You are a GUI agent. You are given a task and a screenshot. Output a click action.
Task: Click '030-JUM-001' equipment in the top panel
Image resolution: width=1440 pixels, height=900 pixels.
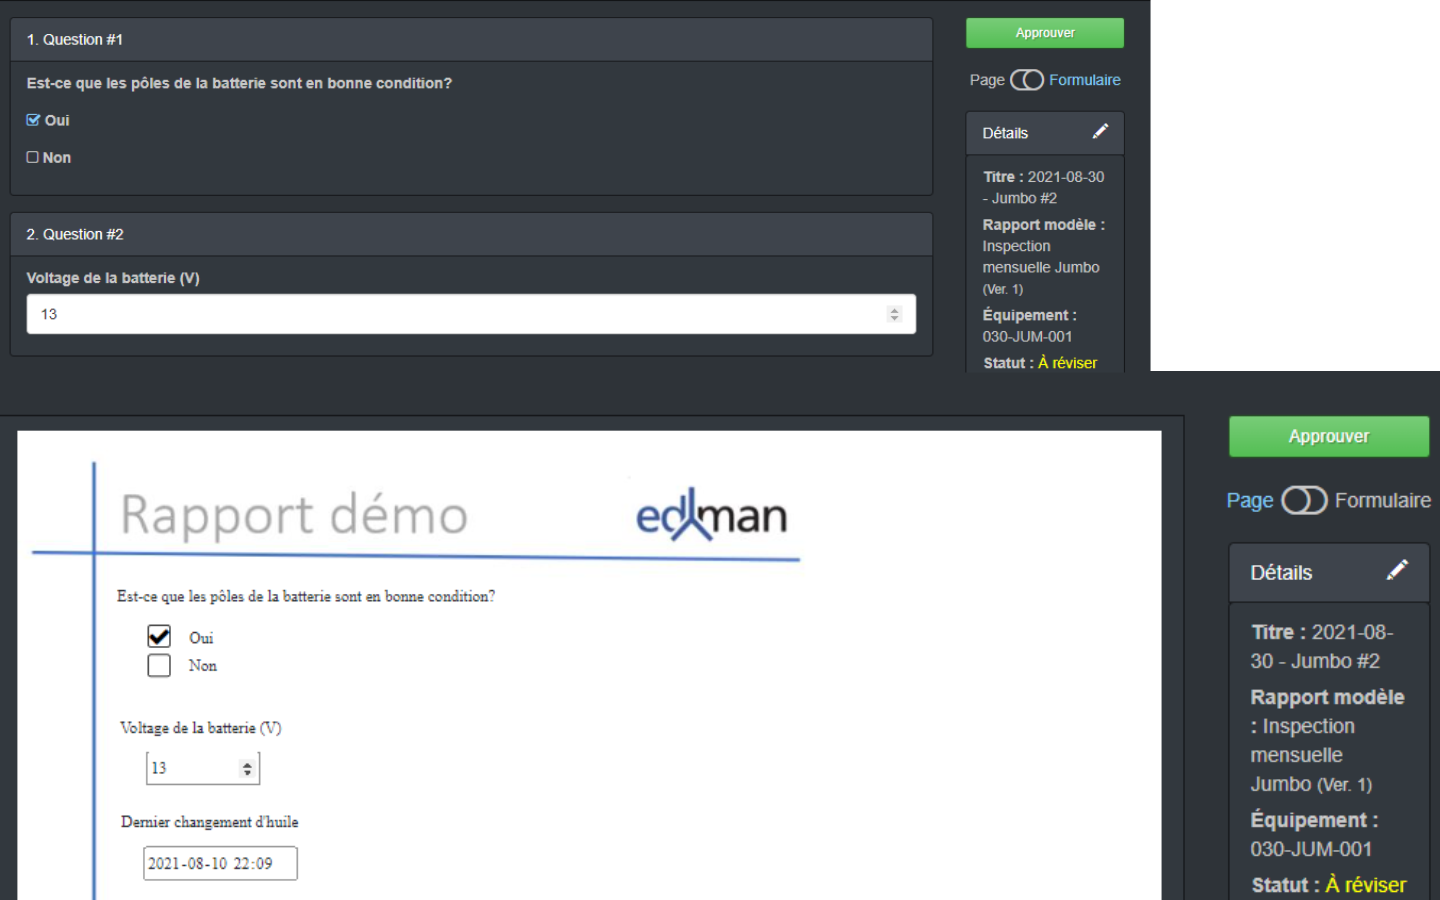click(x=1027, y=337)
